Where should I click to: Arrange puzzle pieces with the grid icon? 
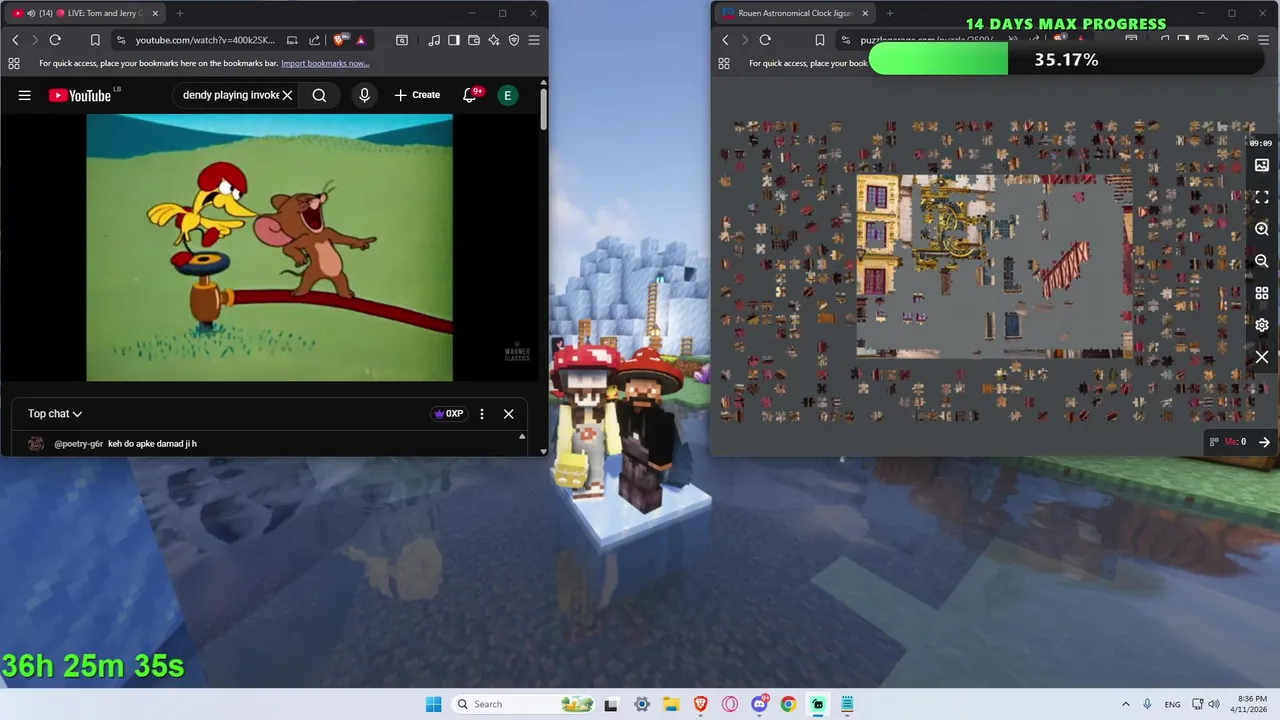(1262, 293)
